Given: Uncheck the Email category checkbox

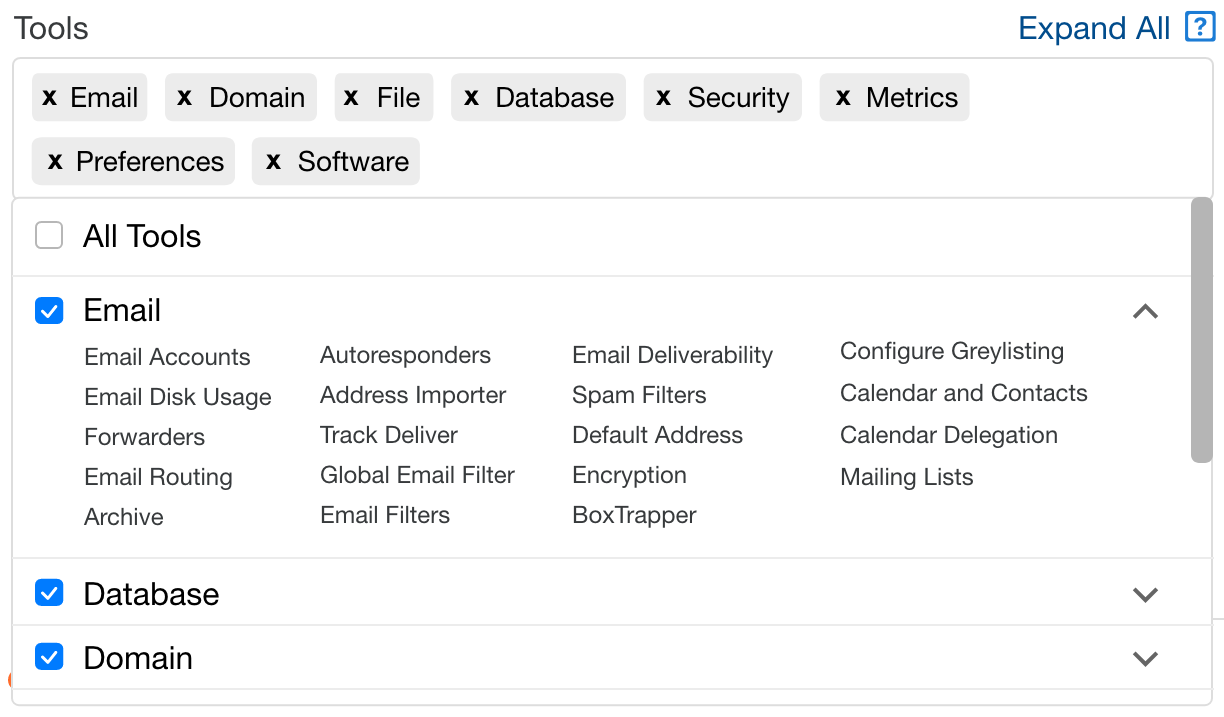Looking at the screenshot, I should tap(49, 311).
